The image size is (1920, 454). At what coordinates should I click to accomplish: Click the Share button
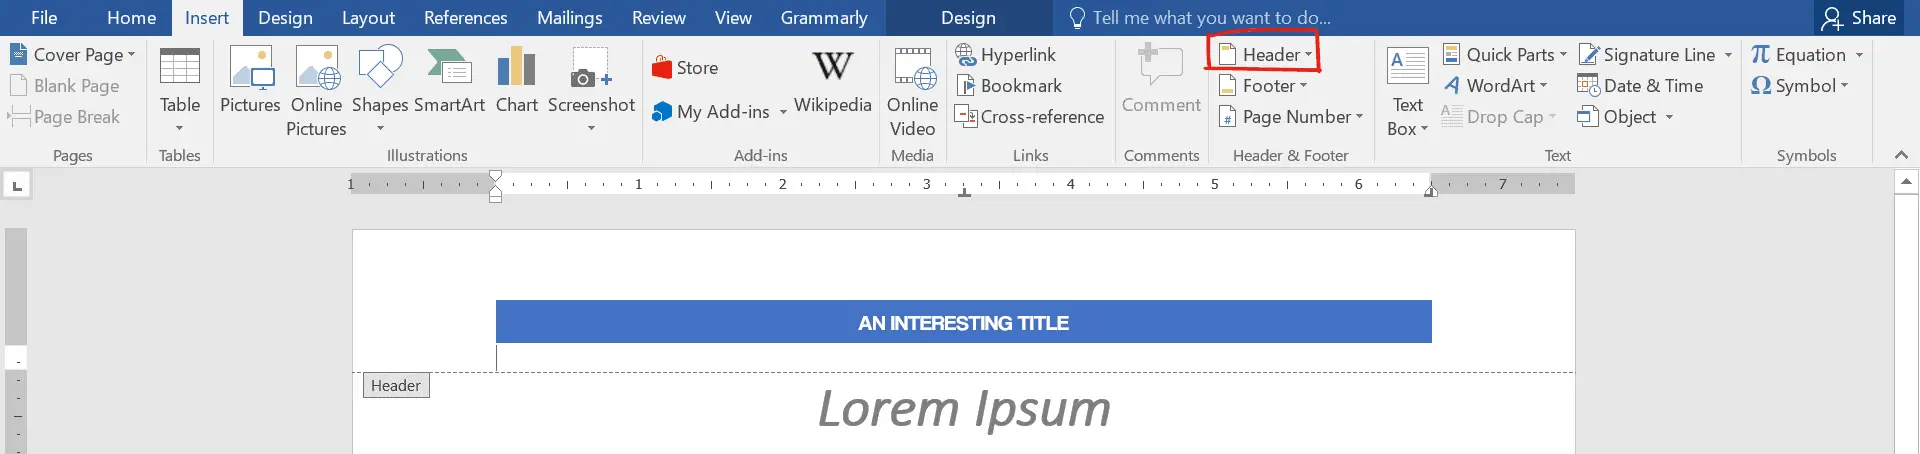[1859, 18]
